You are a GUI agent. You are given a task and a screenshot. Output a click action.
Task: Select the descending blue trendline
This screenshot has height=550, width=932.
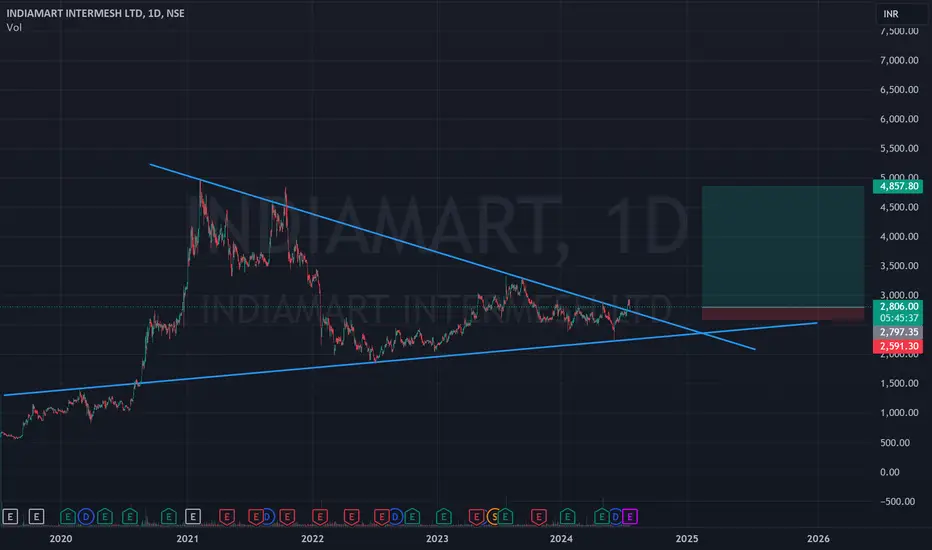(x=452, y=256)
